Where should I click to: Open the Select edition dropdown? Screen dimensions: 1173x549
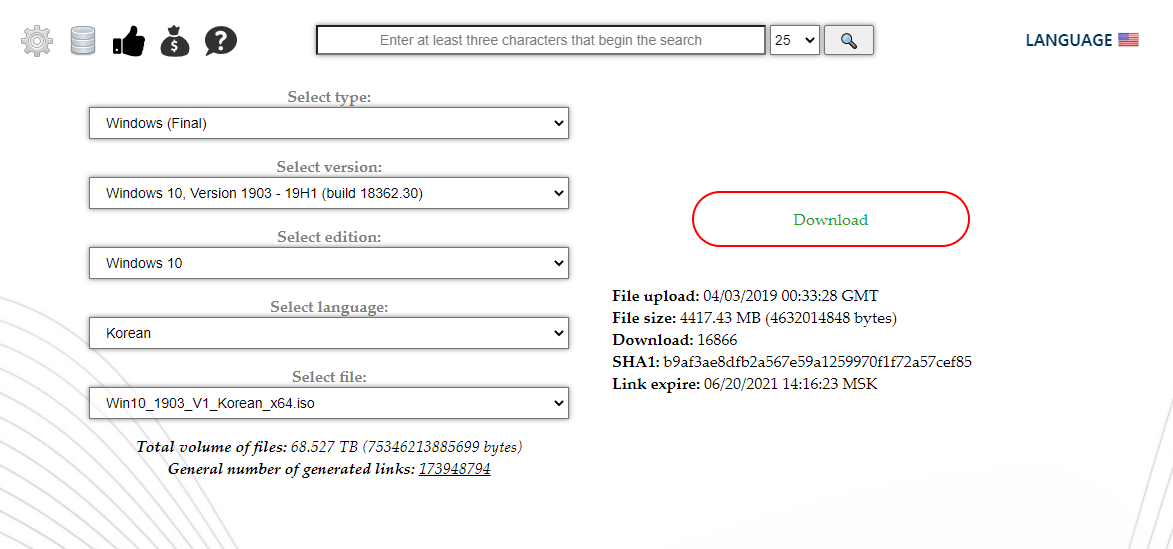tap(328, 263)
